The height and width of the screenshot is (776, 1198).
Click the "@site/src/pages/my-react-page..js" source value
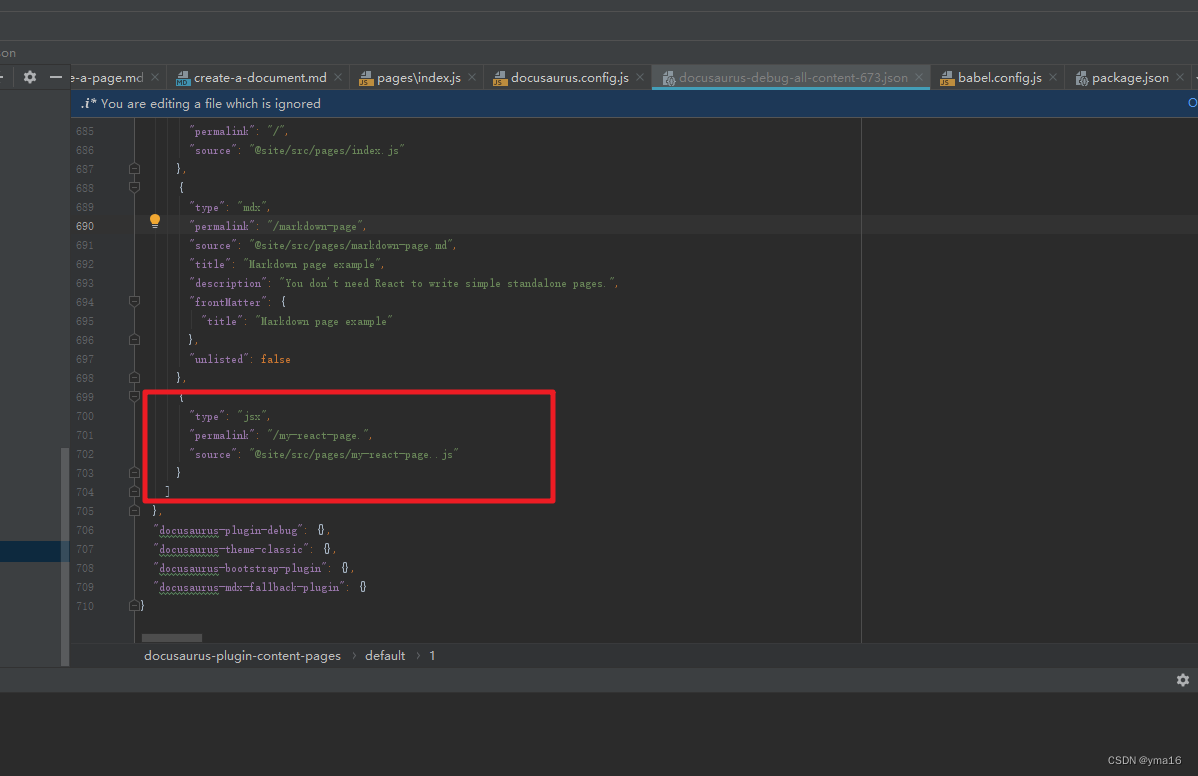coord(354,454)
